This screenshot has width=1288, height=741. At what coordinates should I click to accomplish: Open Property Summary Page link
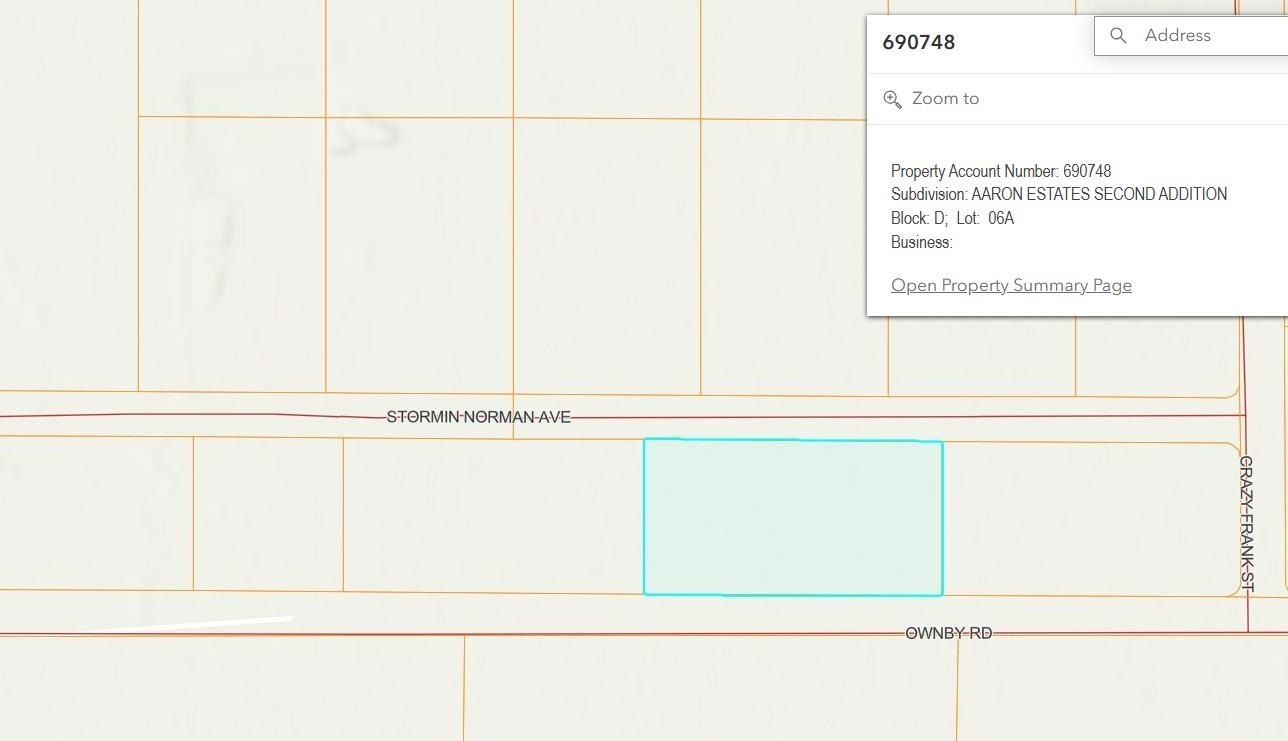pos(1011,286)
